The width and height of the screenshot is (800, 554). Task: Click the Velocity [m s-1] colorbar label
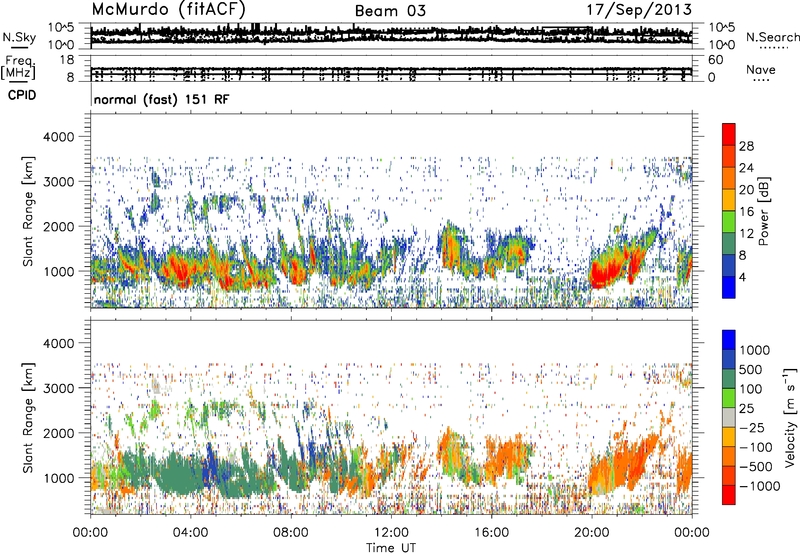(x=790, y=417)
